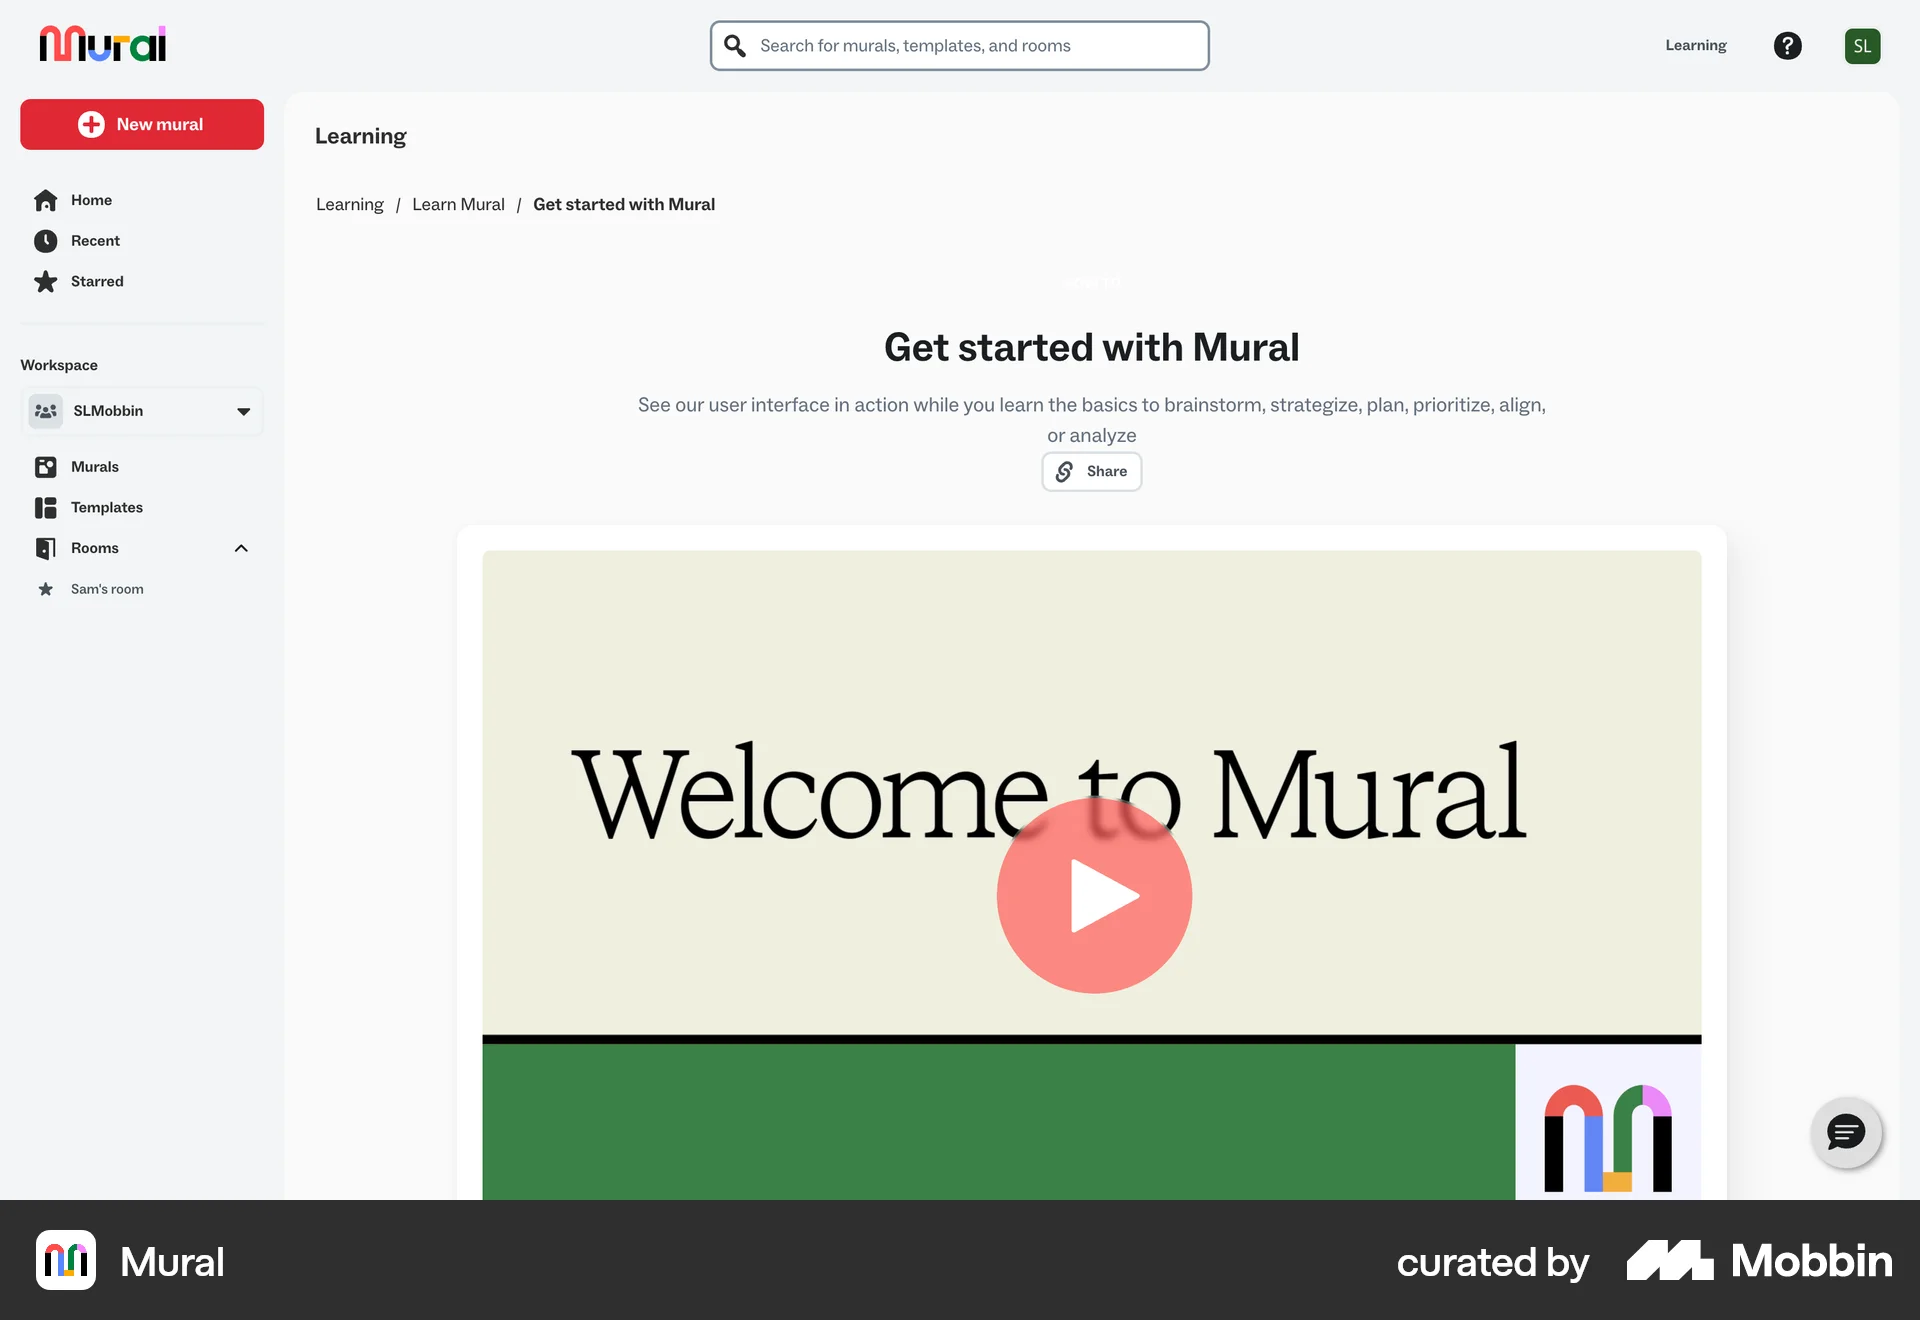This screenshot has width=1920, height=1320.
Task: Open the Home section in the sidebar
Action: pyautogui.click(x=91, y=200)
